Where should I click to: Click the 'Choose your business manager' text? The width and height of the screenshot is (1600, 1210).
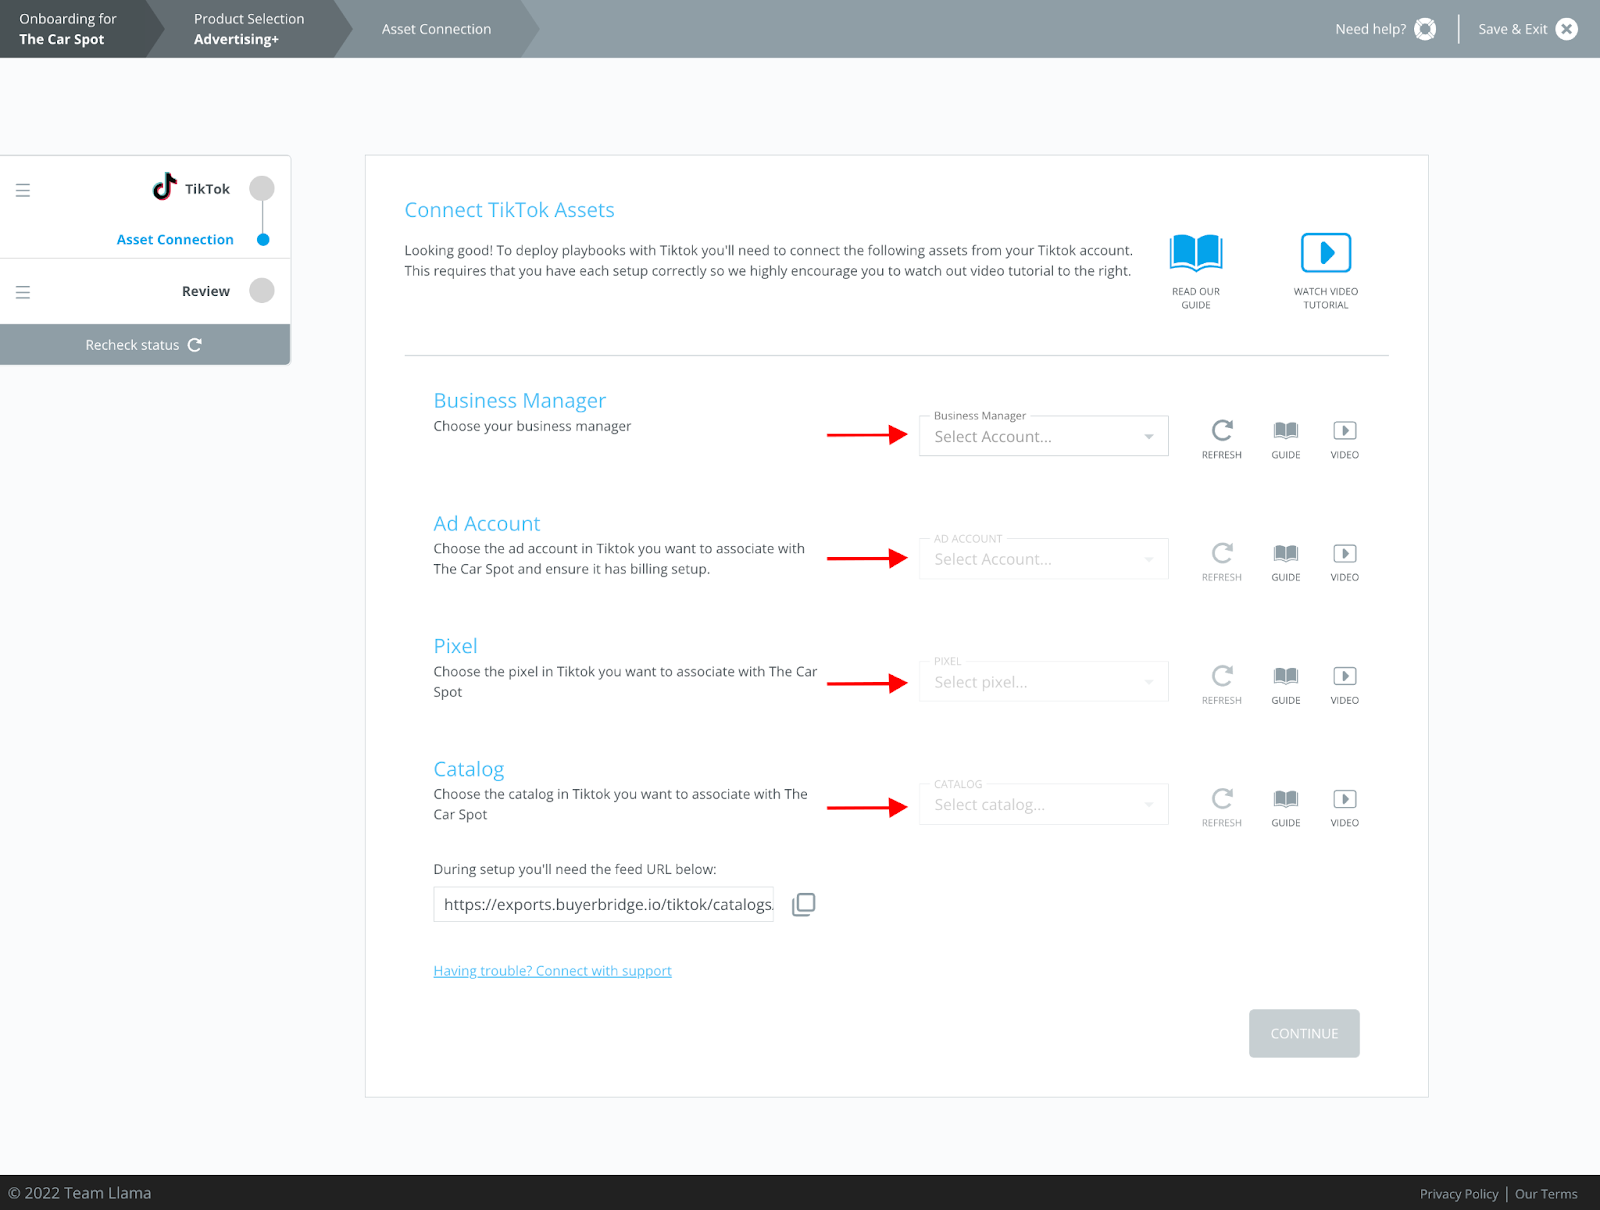pos(532,426)
